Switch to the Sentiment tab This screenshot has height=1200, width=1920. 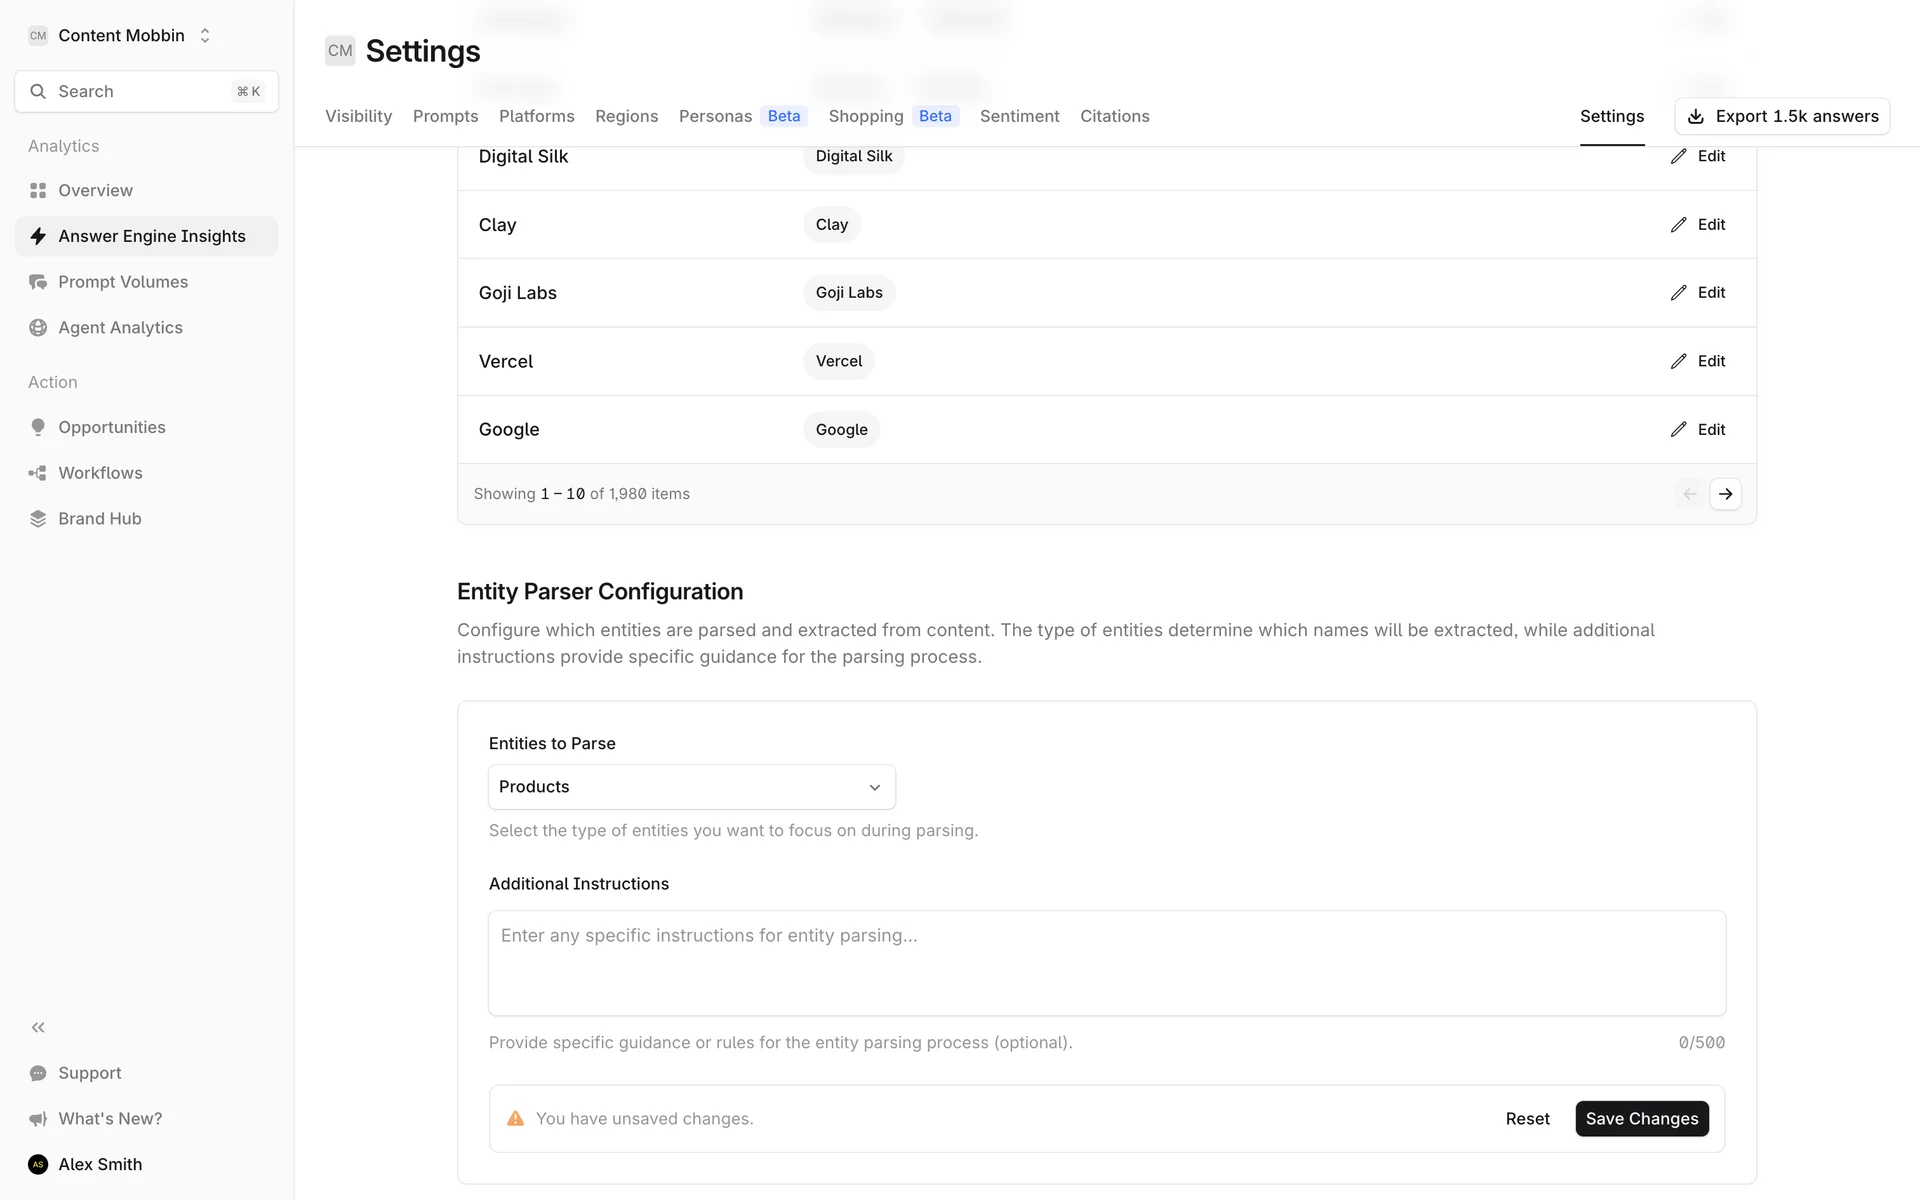point(1019,116)
